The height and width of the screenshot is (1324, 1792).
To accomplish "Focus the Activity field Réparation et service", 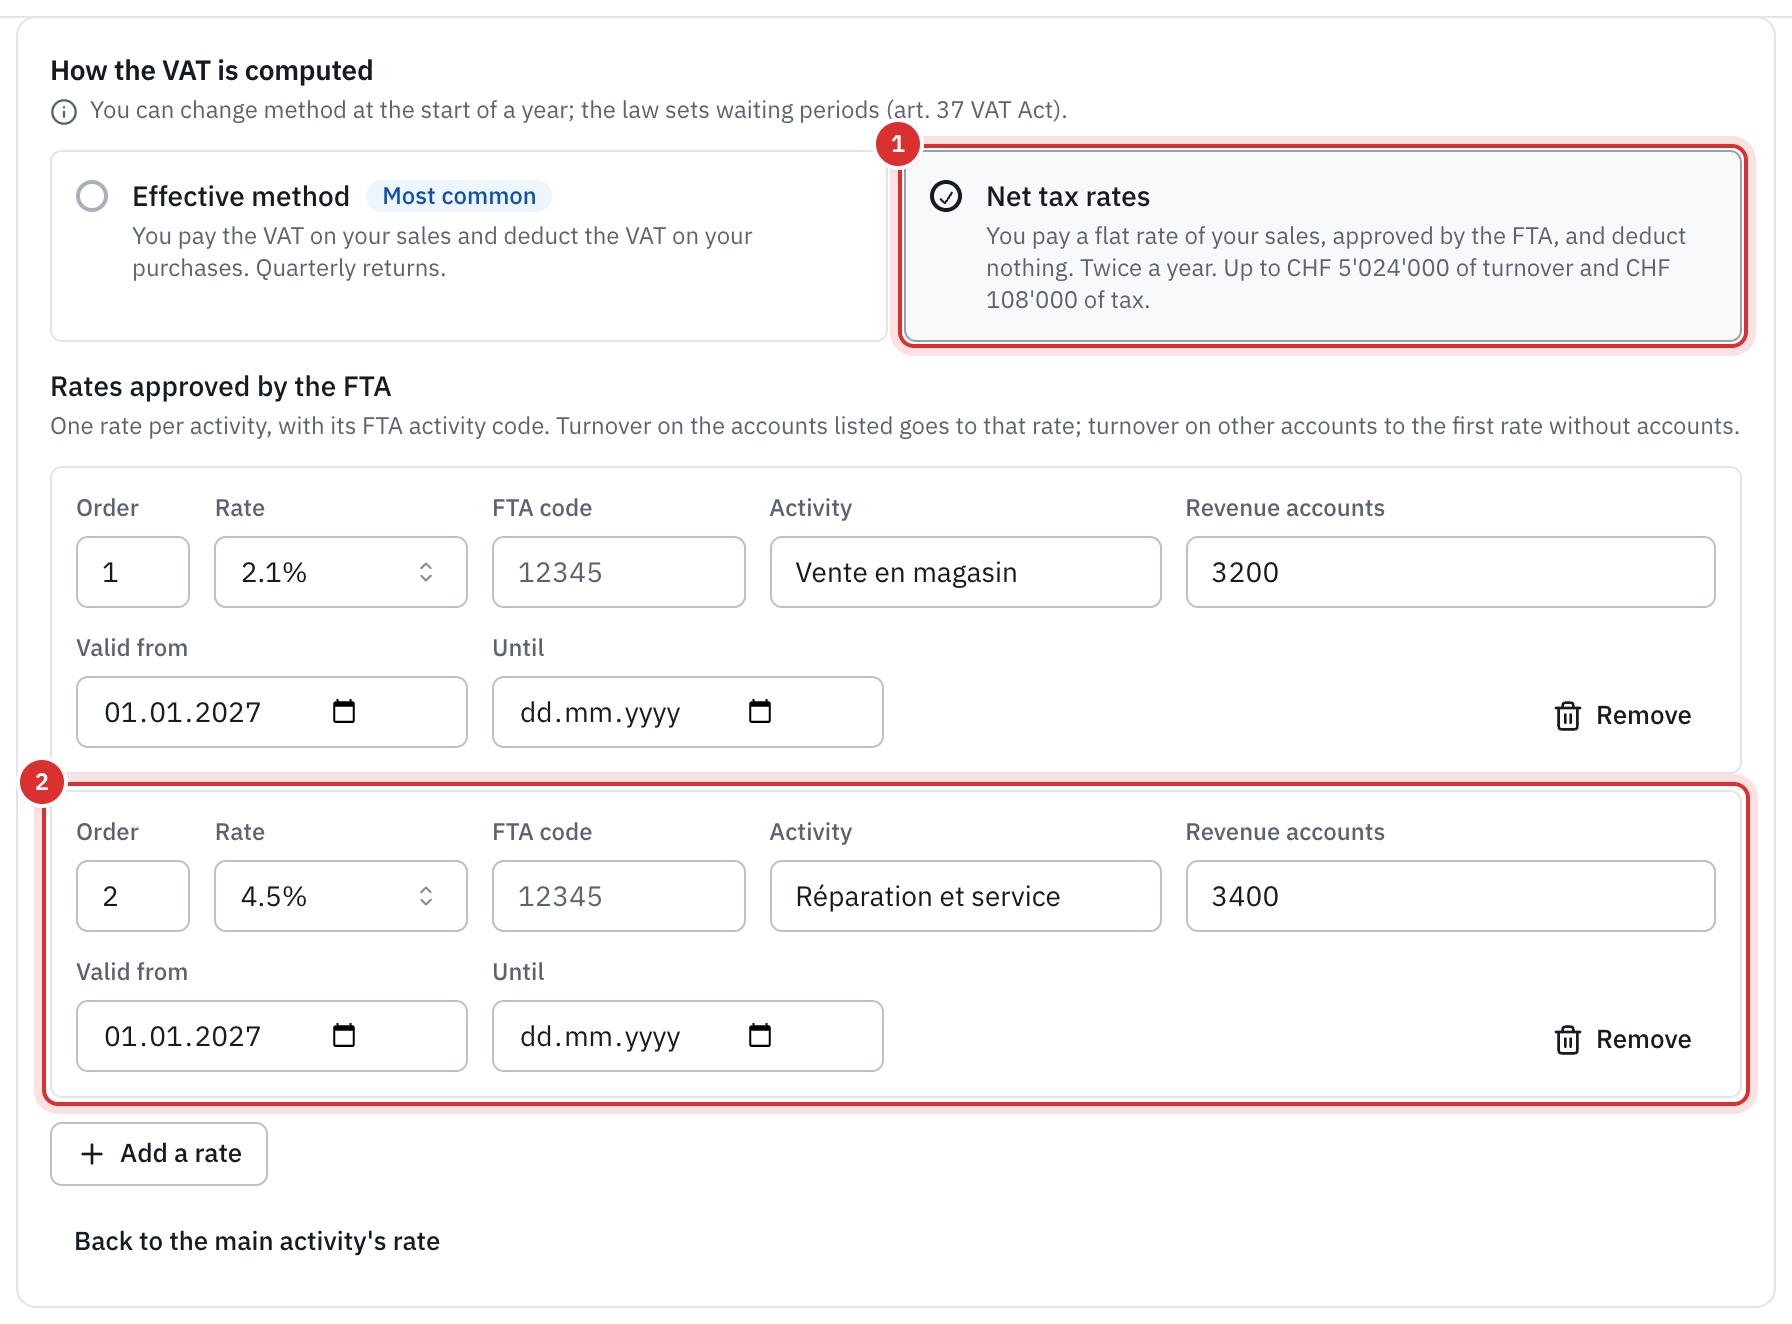I will [x=966, y=896].
